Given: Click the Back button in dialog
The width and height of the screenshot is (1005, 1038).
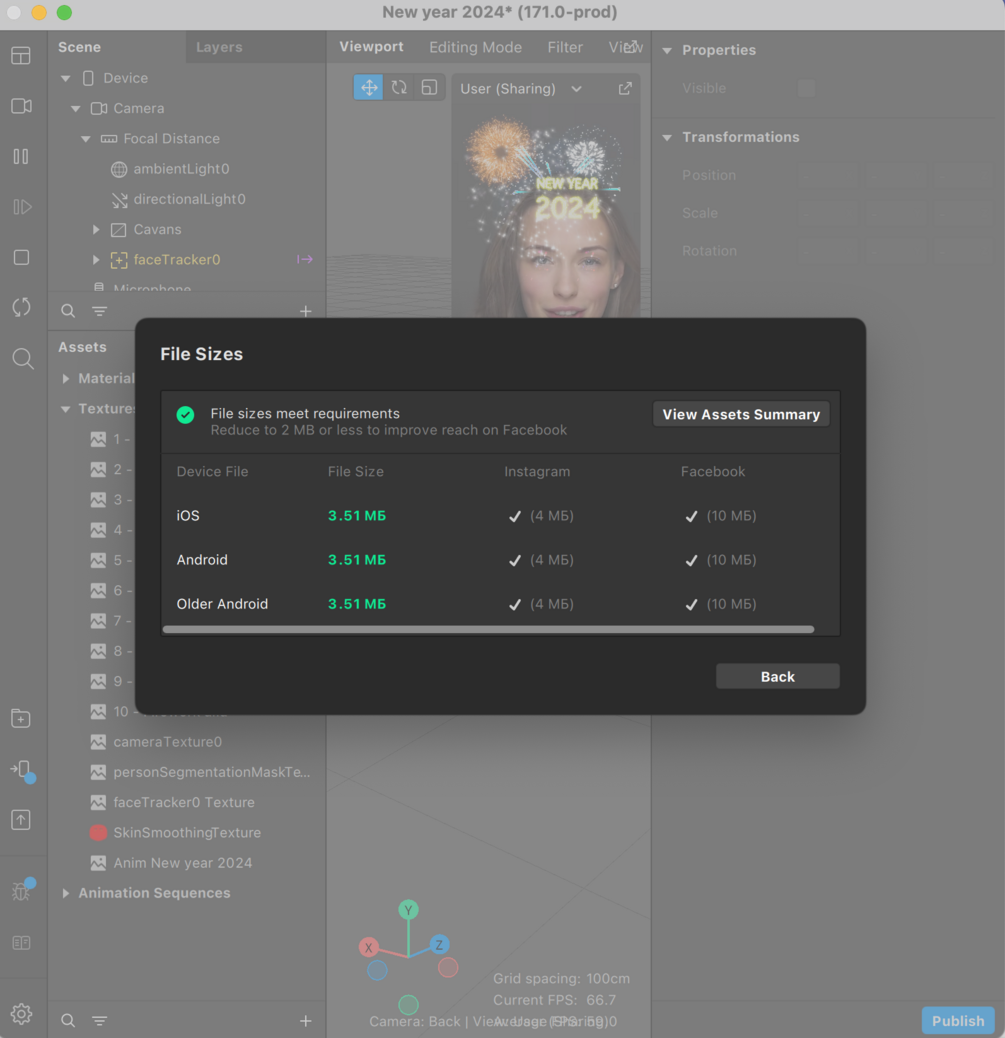Looking at the screenshot, I should pyautogui.click(x=778, y=677).
